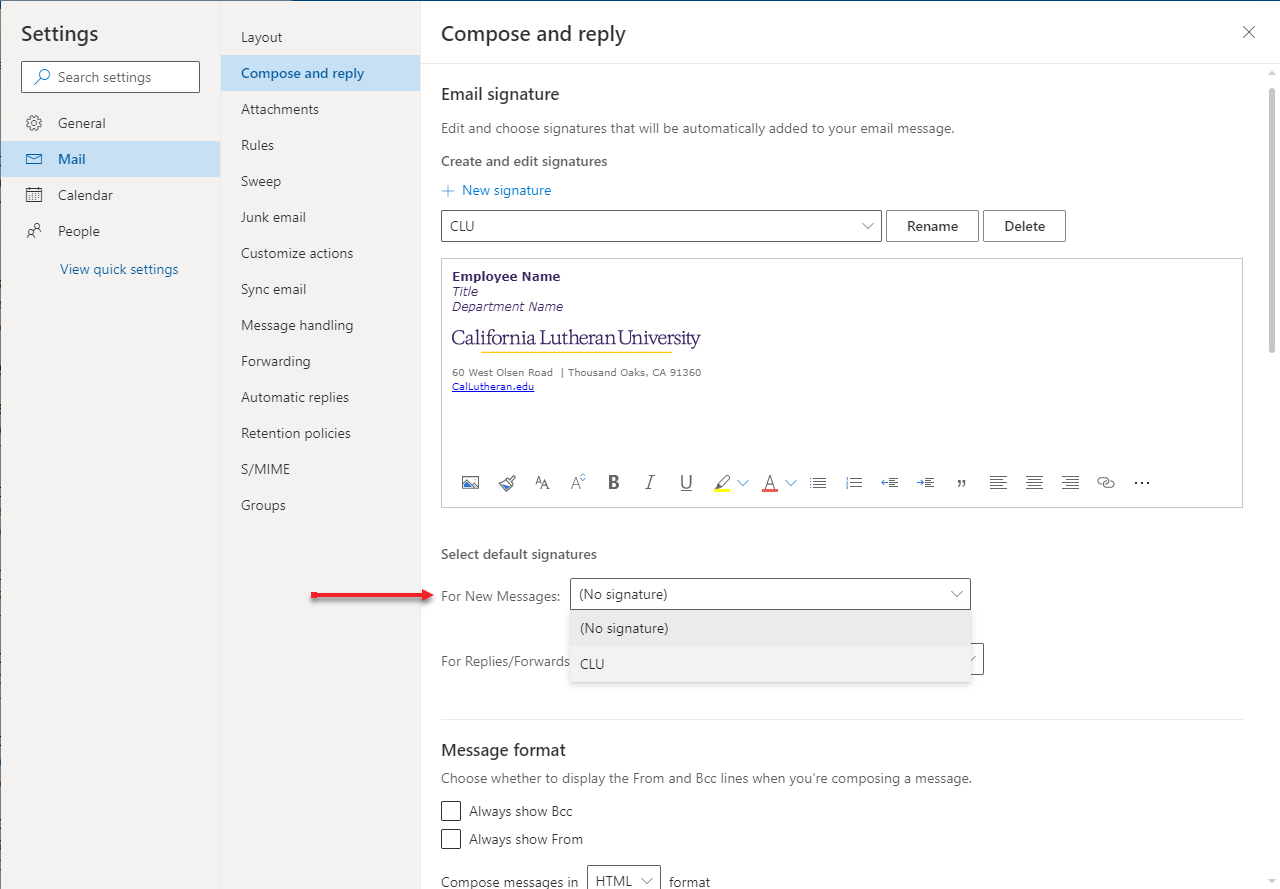Screen dimensions: 1280x889
Task: Click the General gear icon
Action: [34, 123]
